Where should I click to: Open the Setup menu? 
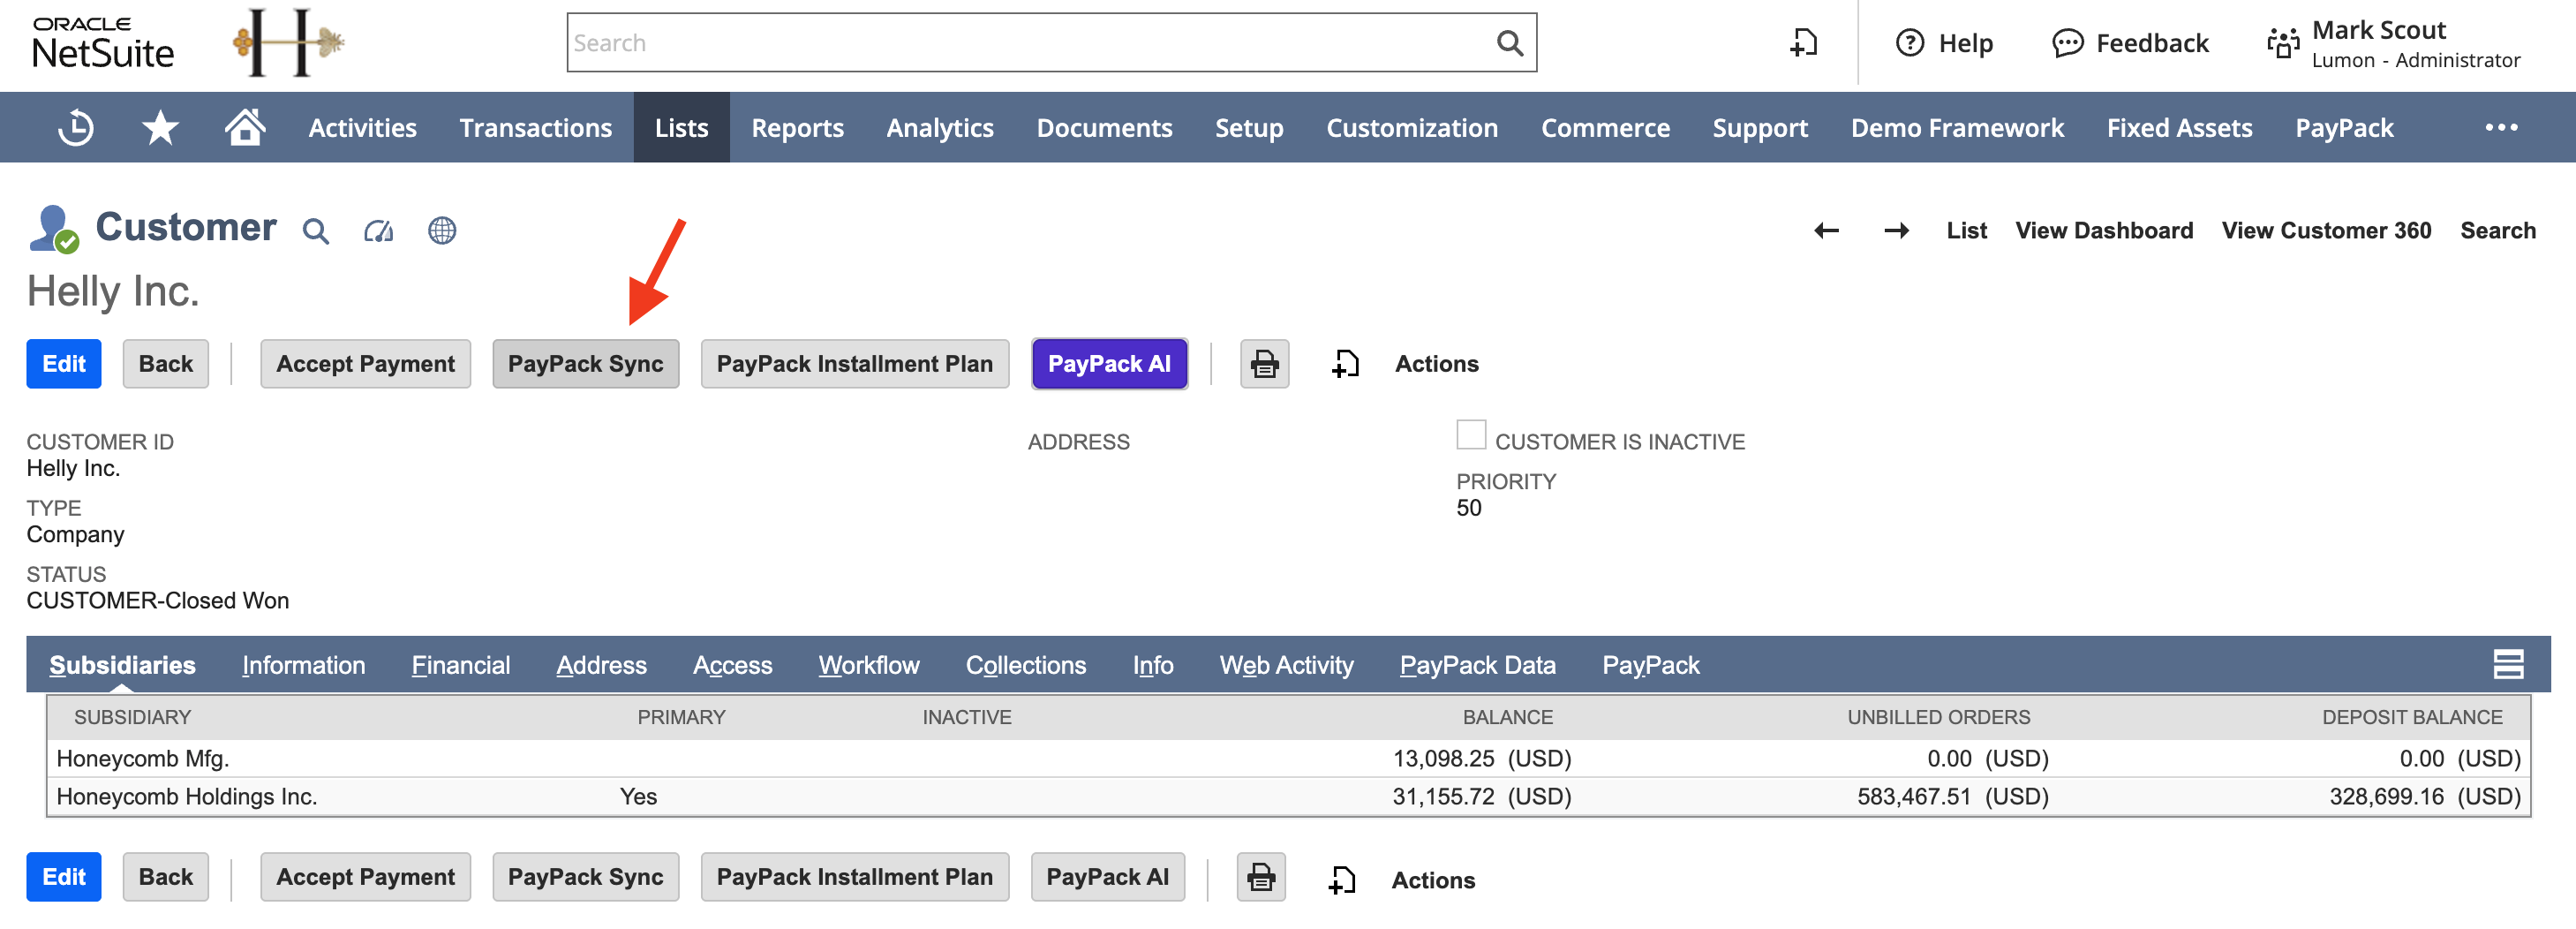pyautogui.click(x=1249, y=128)
